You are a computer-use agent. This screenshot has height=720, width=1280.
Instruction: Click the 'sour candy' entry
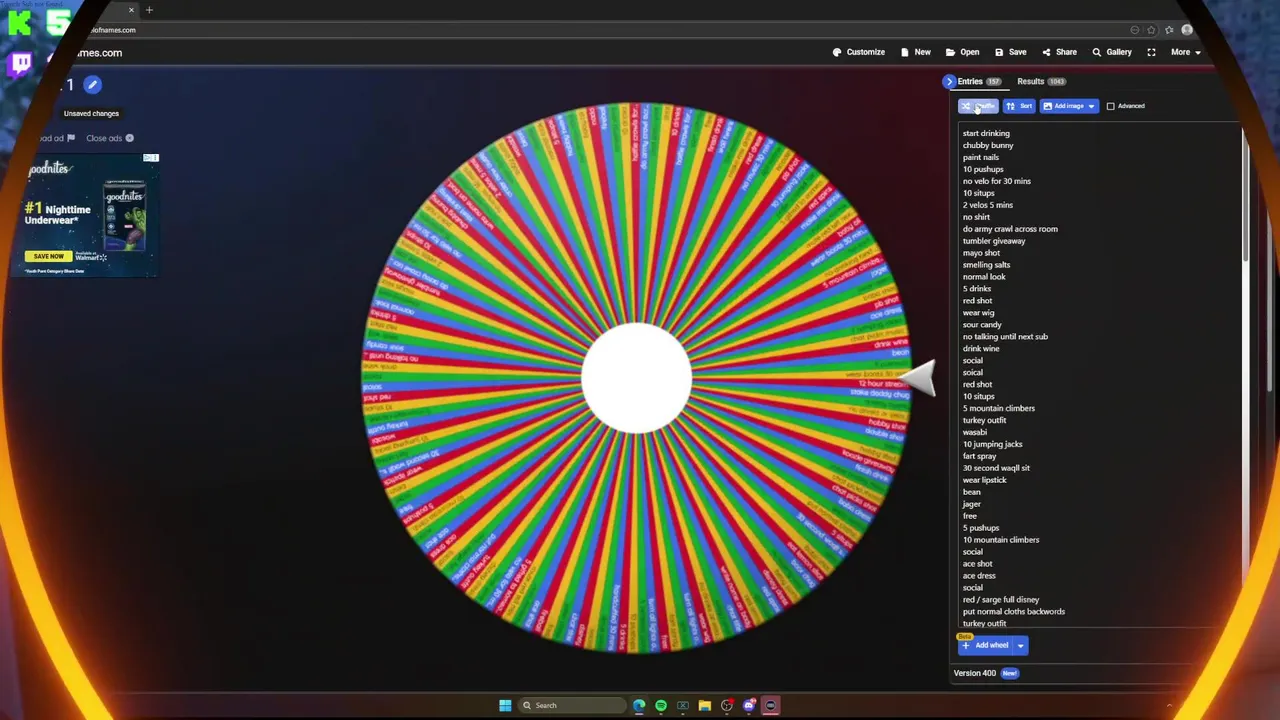click(x=982, y=324)
